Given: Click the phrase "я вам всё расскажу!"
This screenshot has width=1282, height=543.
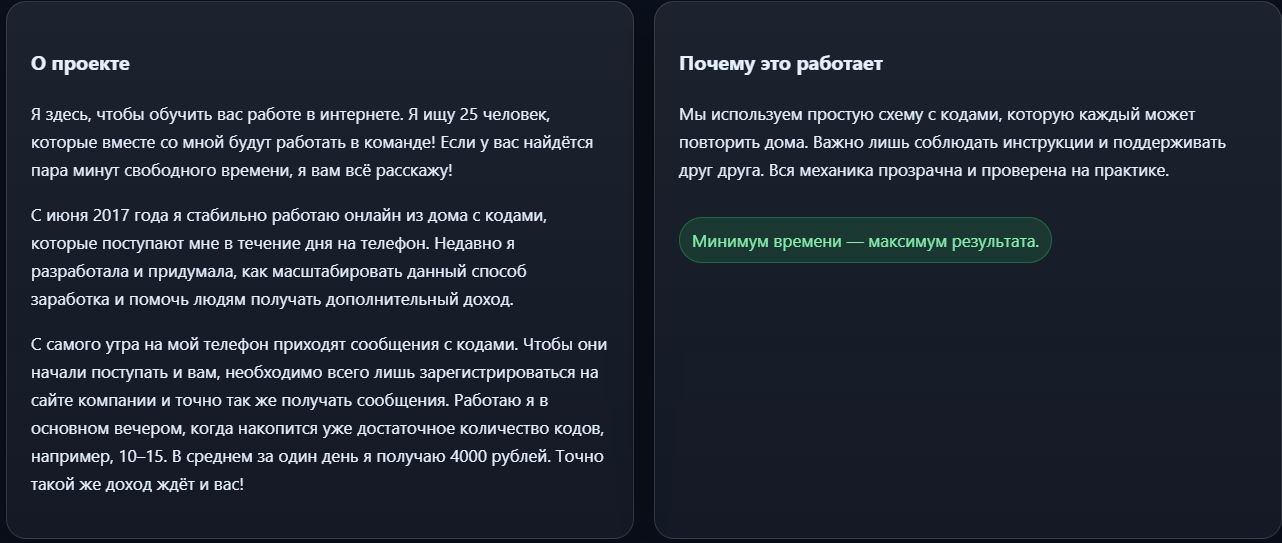Looking at the screenshot, I should (374, 170).
